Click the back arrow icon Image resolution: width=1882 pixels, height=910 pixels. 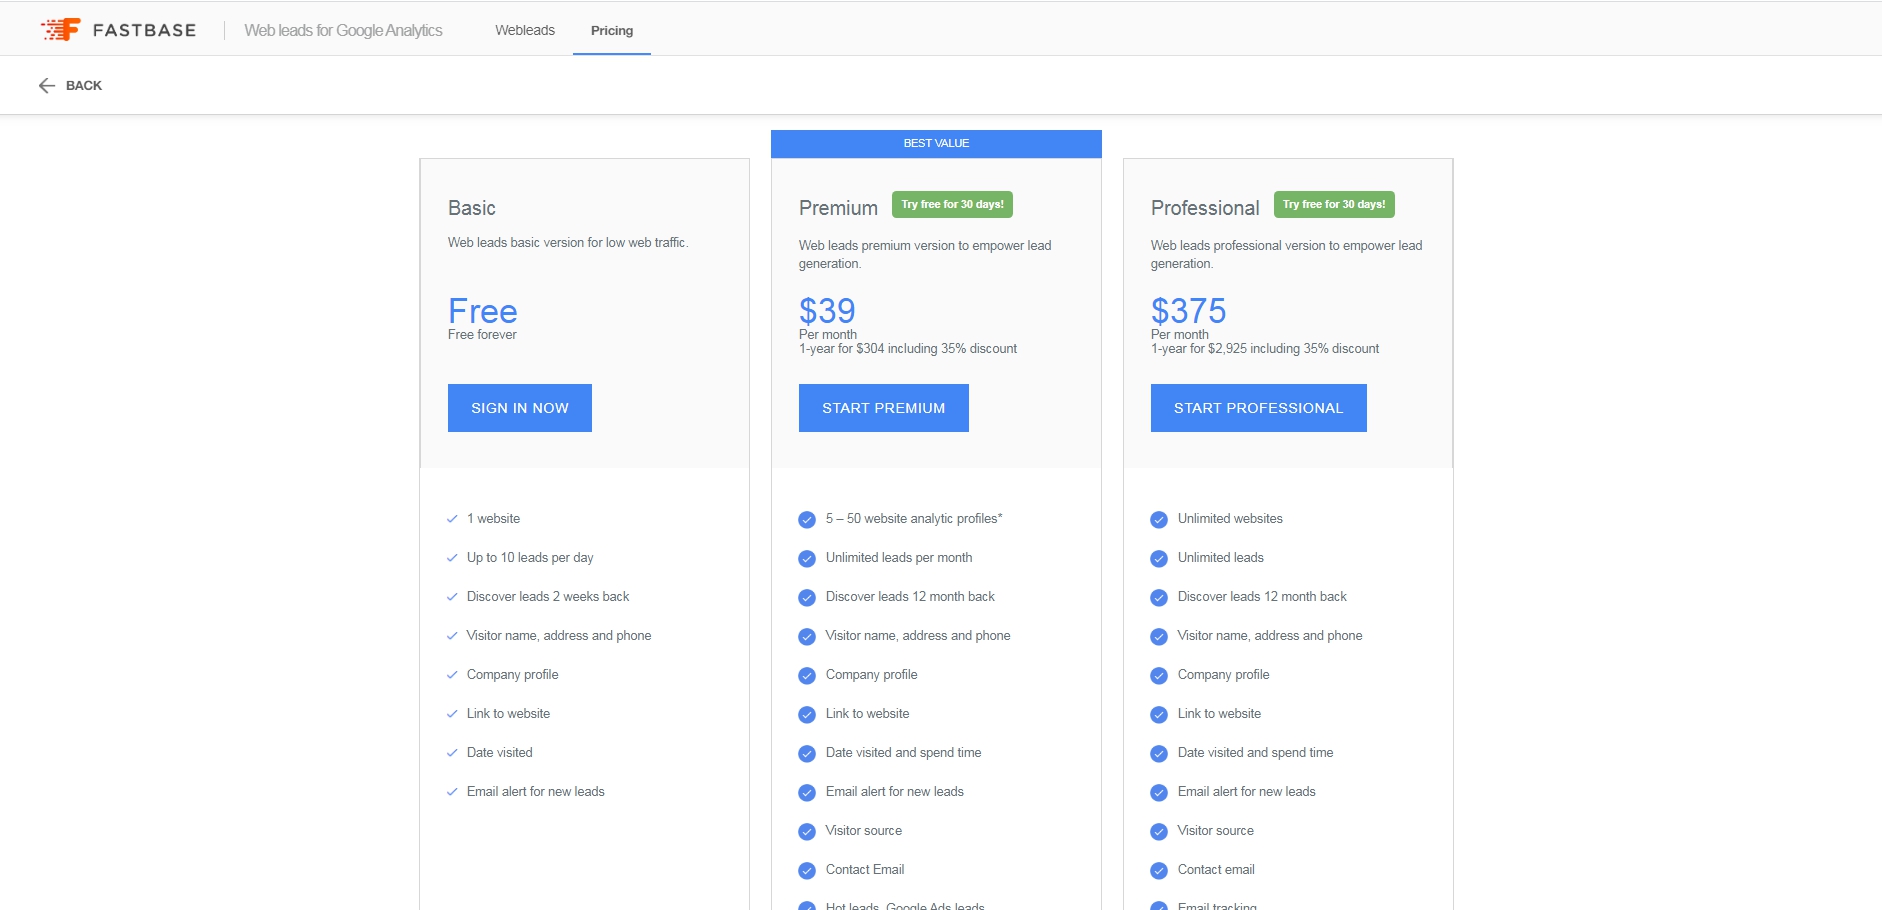tap(46, 86)
